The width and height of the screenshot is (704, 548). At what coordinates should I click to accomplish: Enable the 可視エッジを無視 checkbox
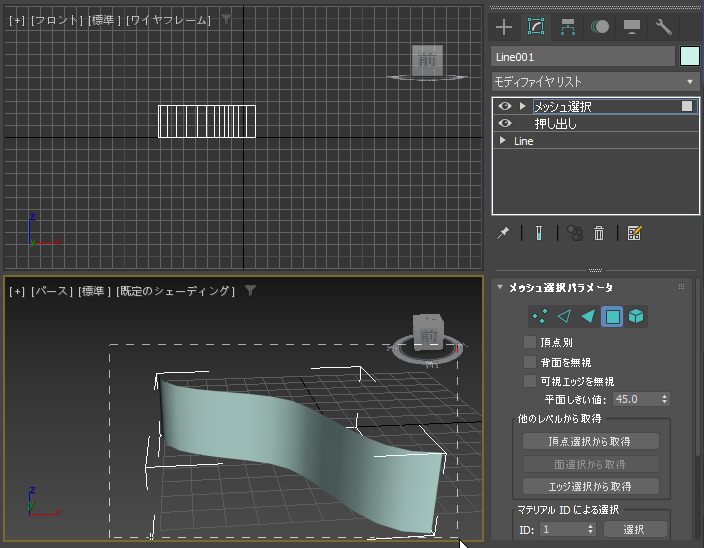tap(530, 381)
